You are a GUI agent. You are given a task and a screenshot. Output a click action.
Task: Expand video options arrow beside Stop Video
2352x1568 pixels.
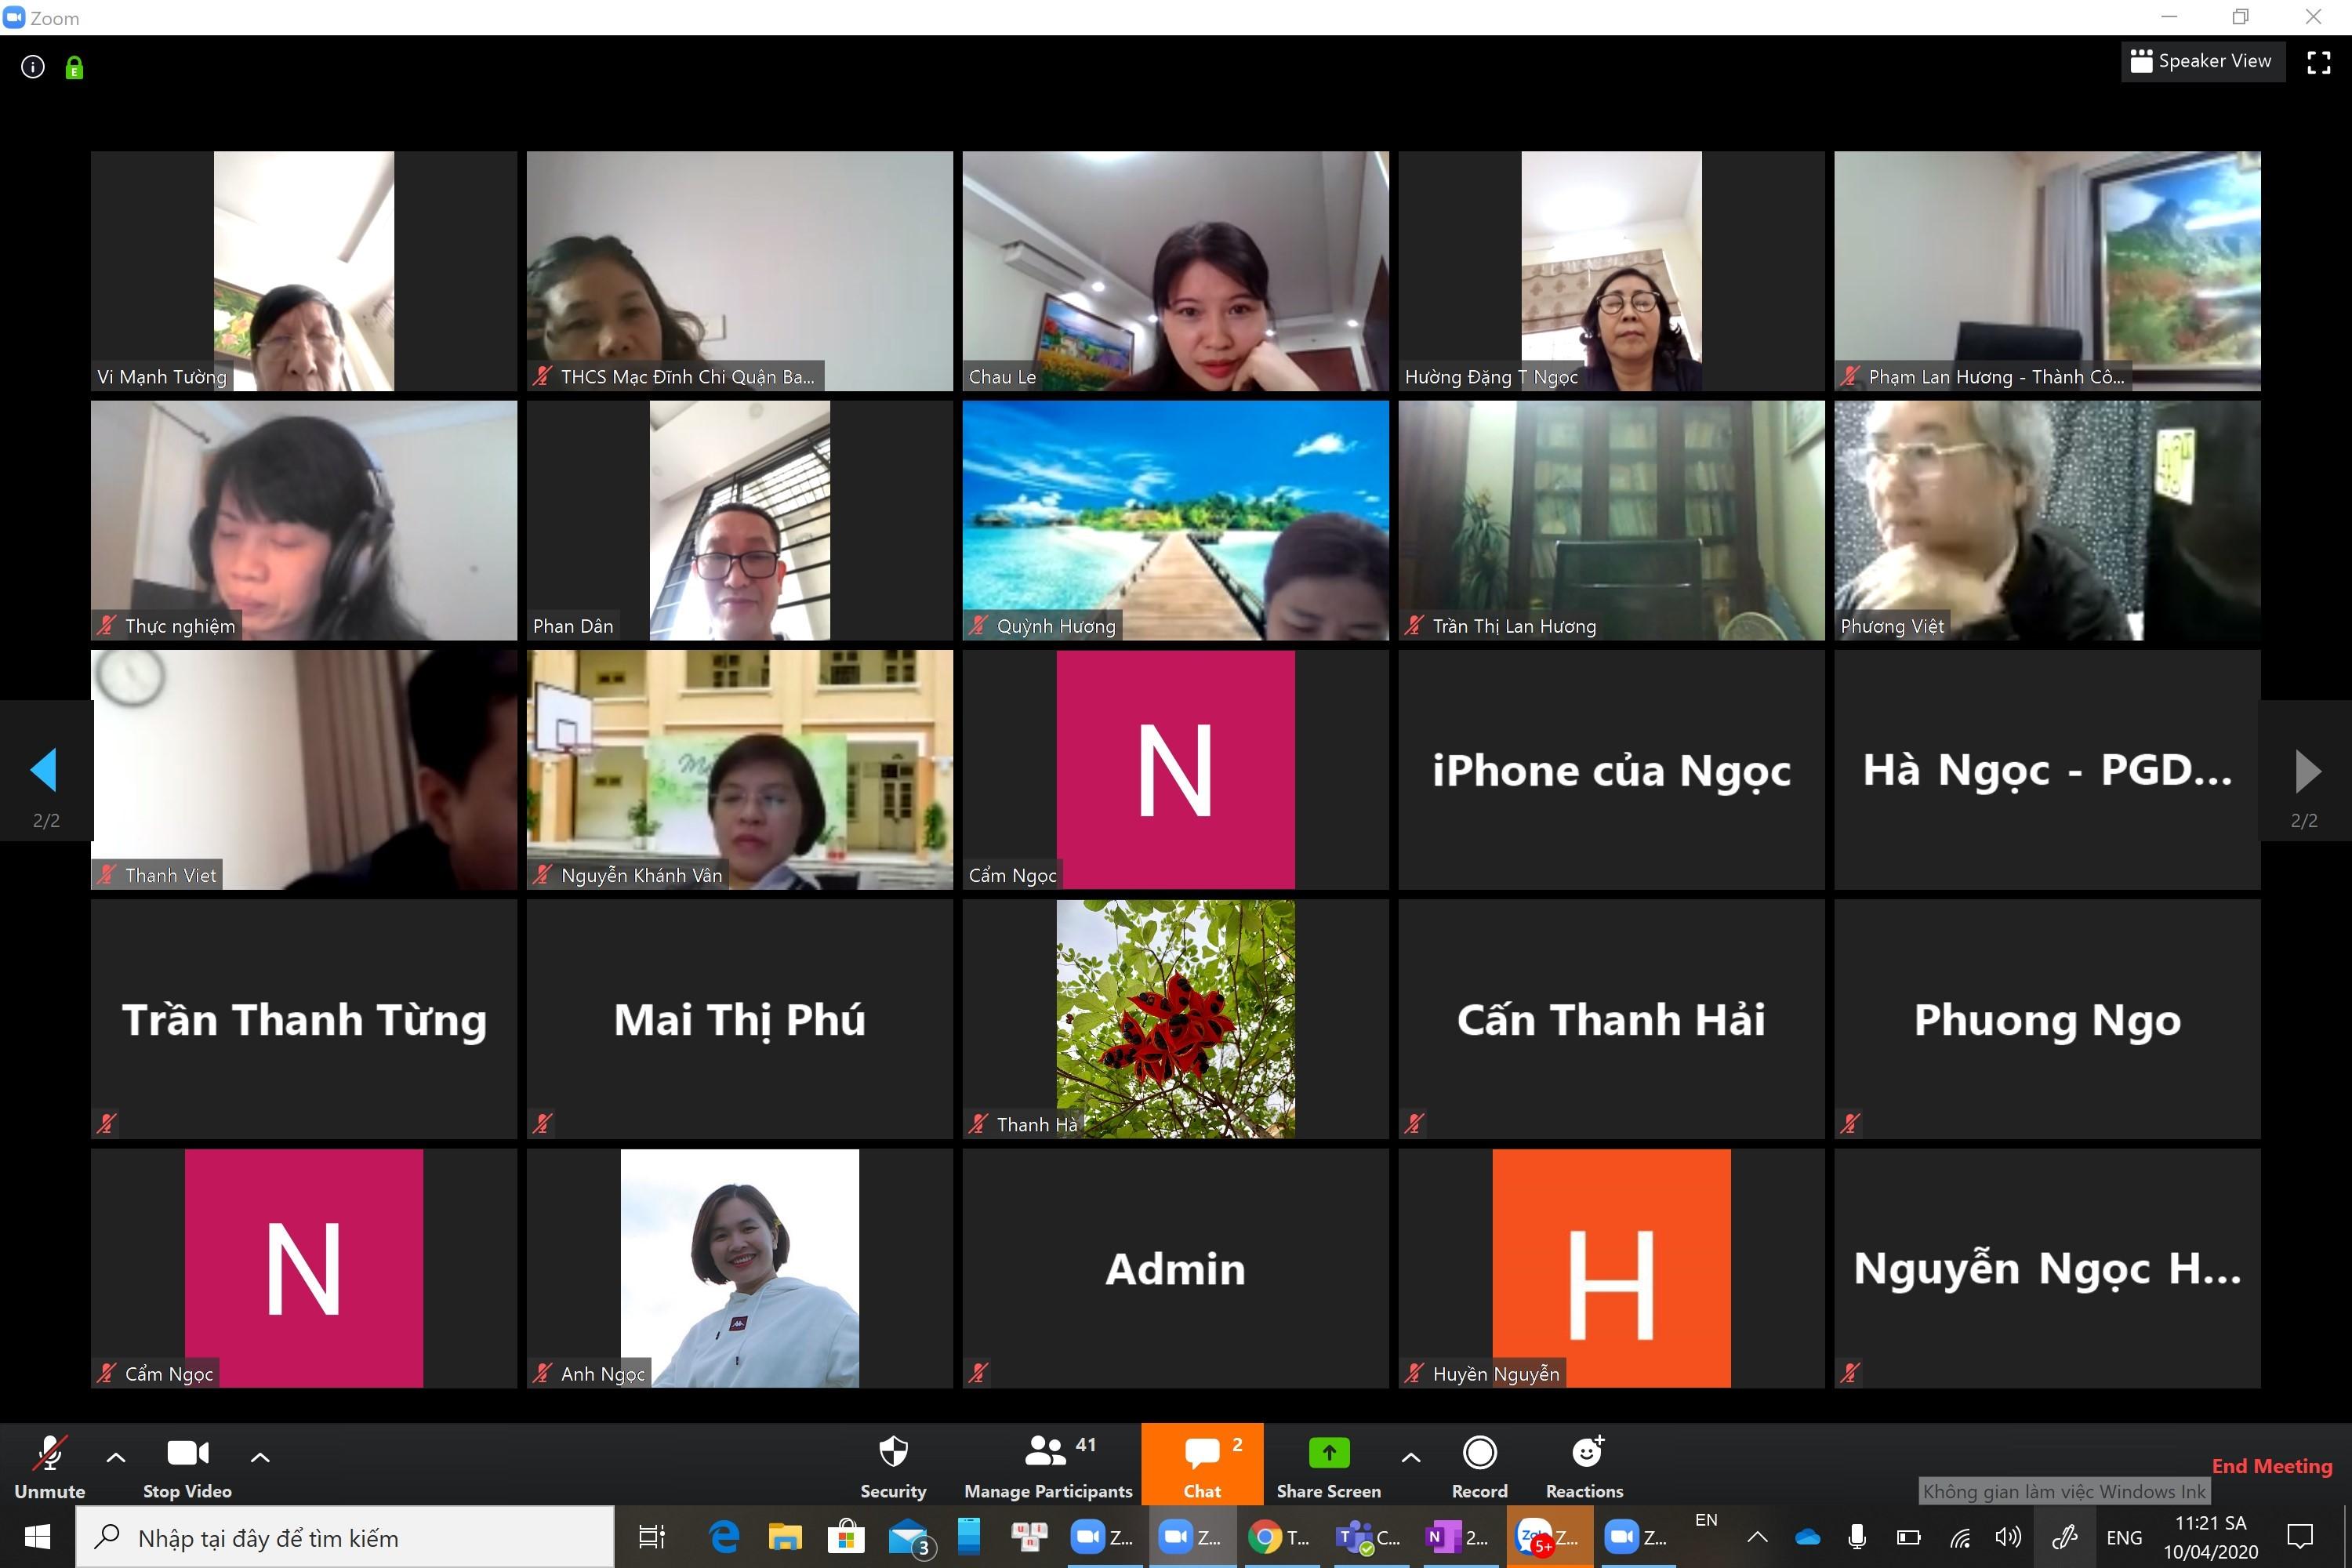(260, 1457)
